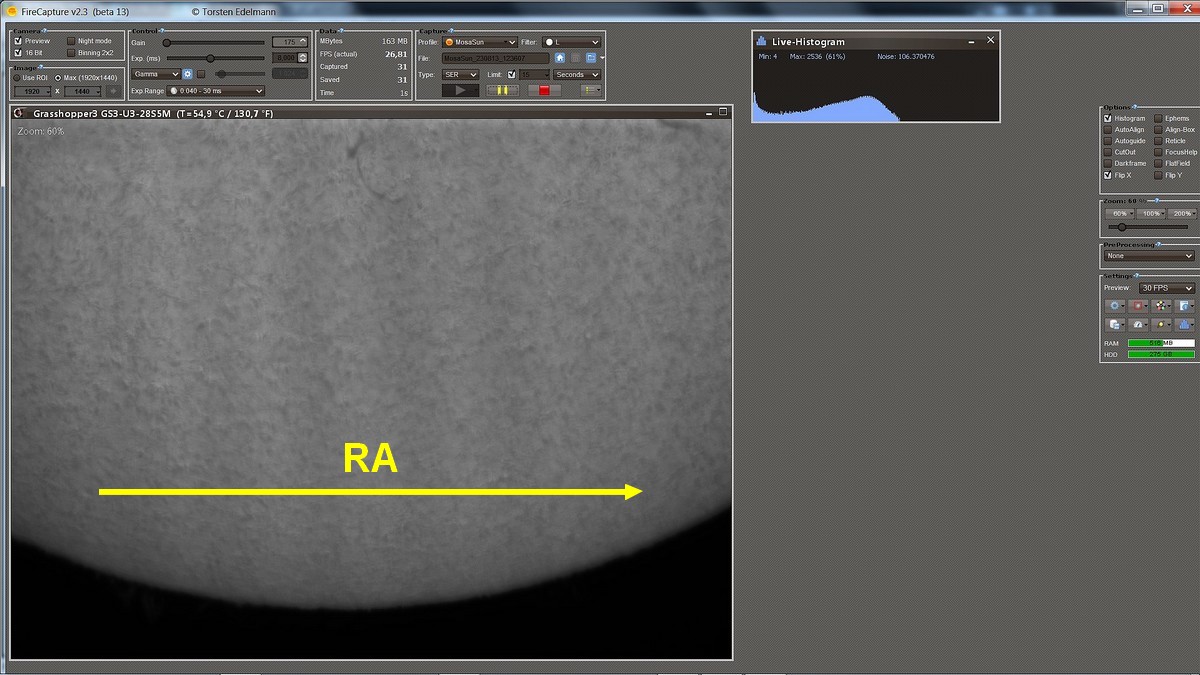The width and height of the screenshot is (1200, 675).
Task: Click the PreProcessing help icon
Action: click(x=1158, y=244)
